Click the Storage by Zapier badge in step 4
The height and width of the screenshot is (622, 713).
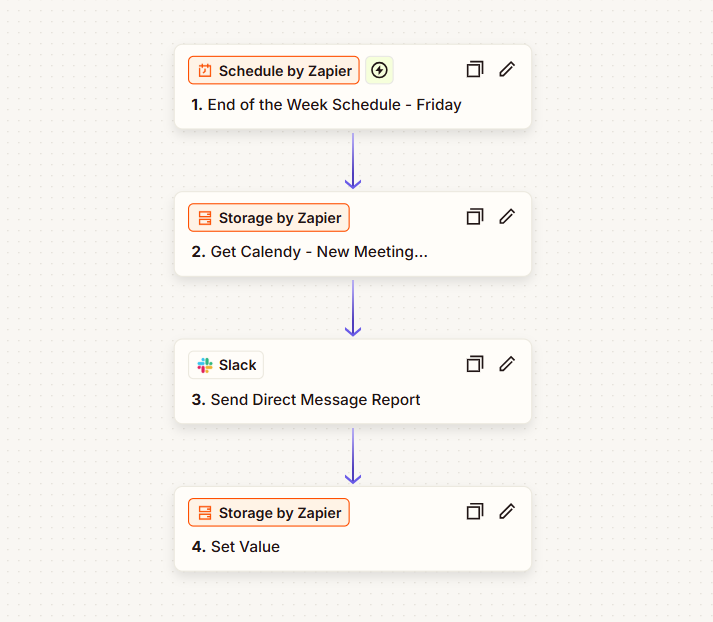click(x=269, y=513)
